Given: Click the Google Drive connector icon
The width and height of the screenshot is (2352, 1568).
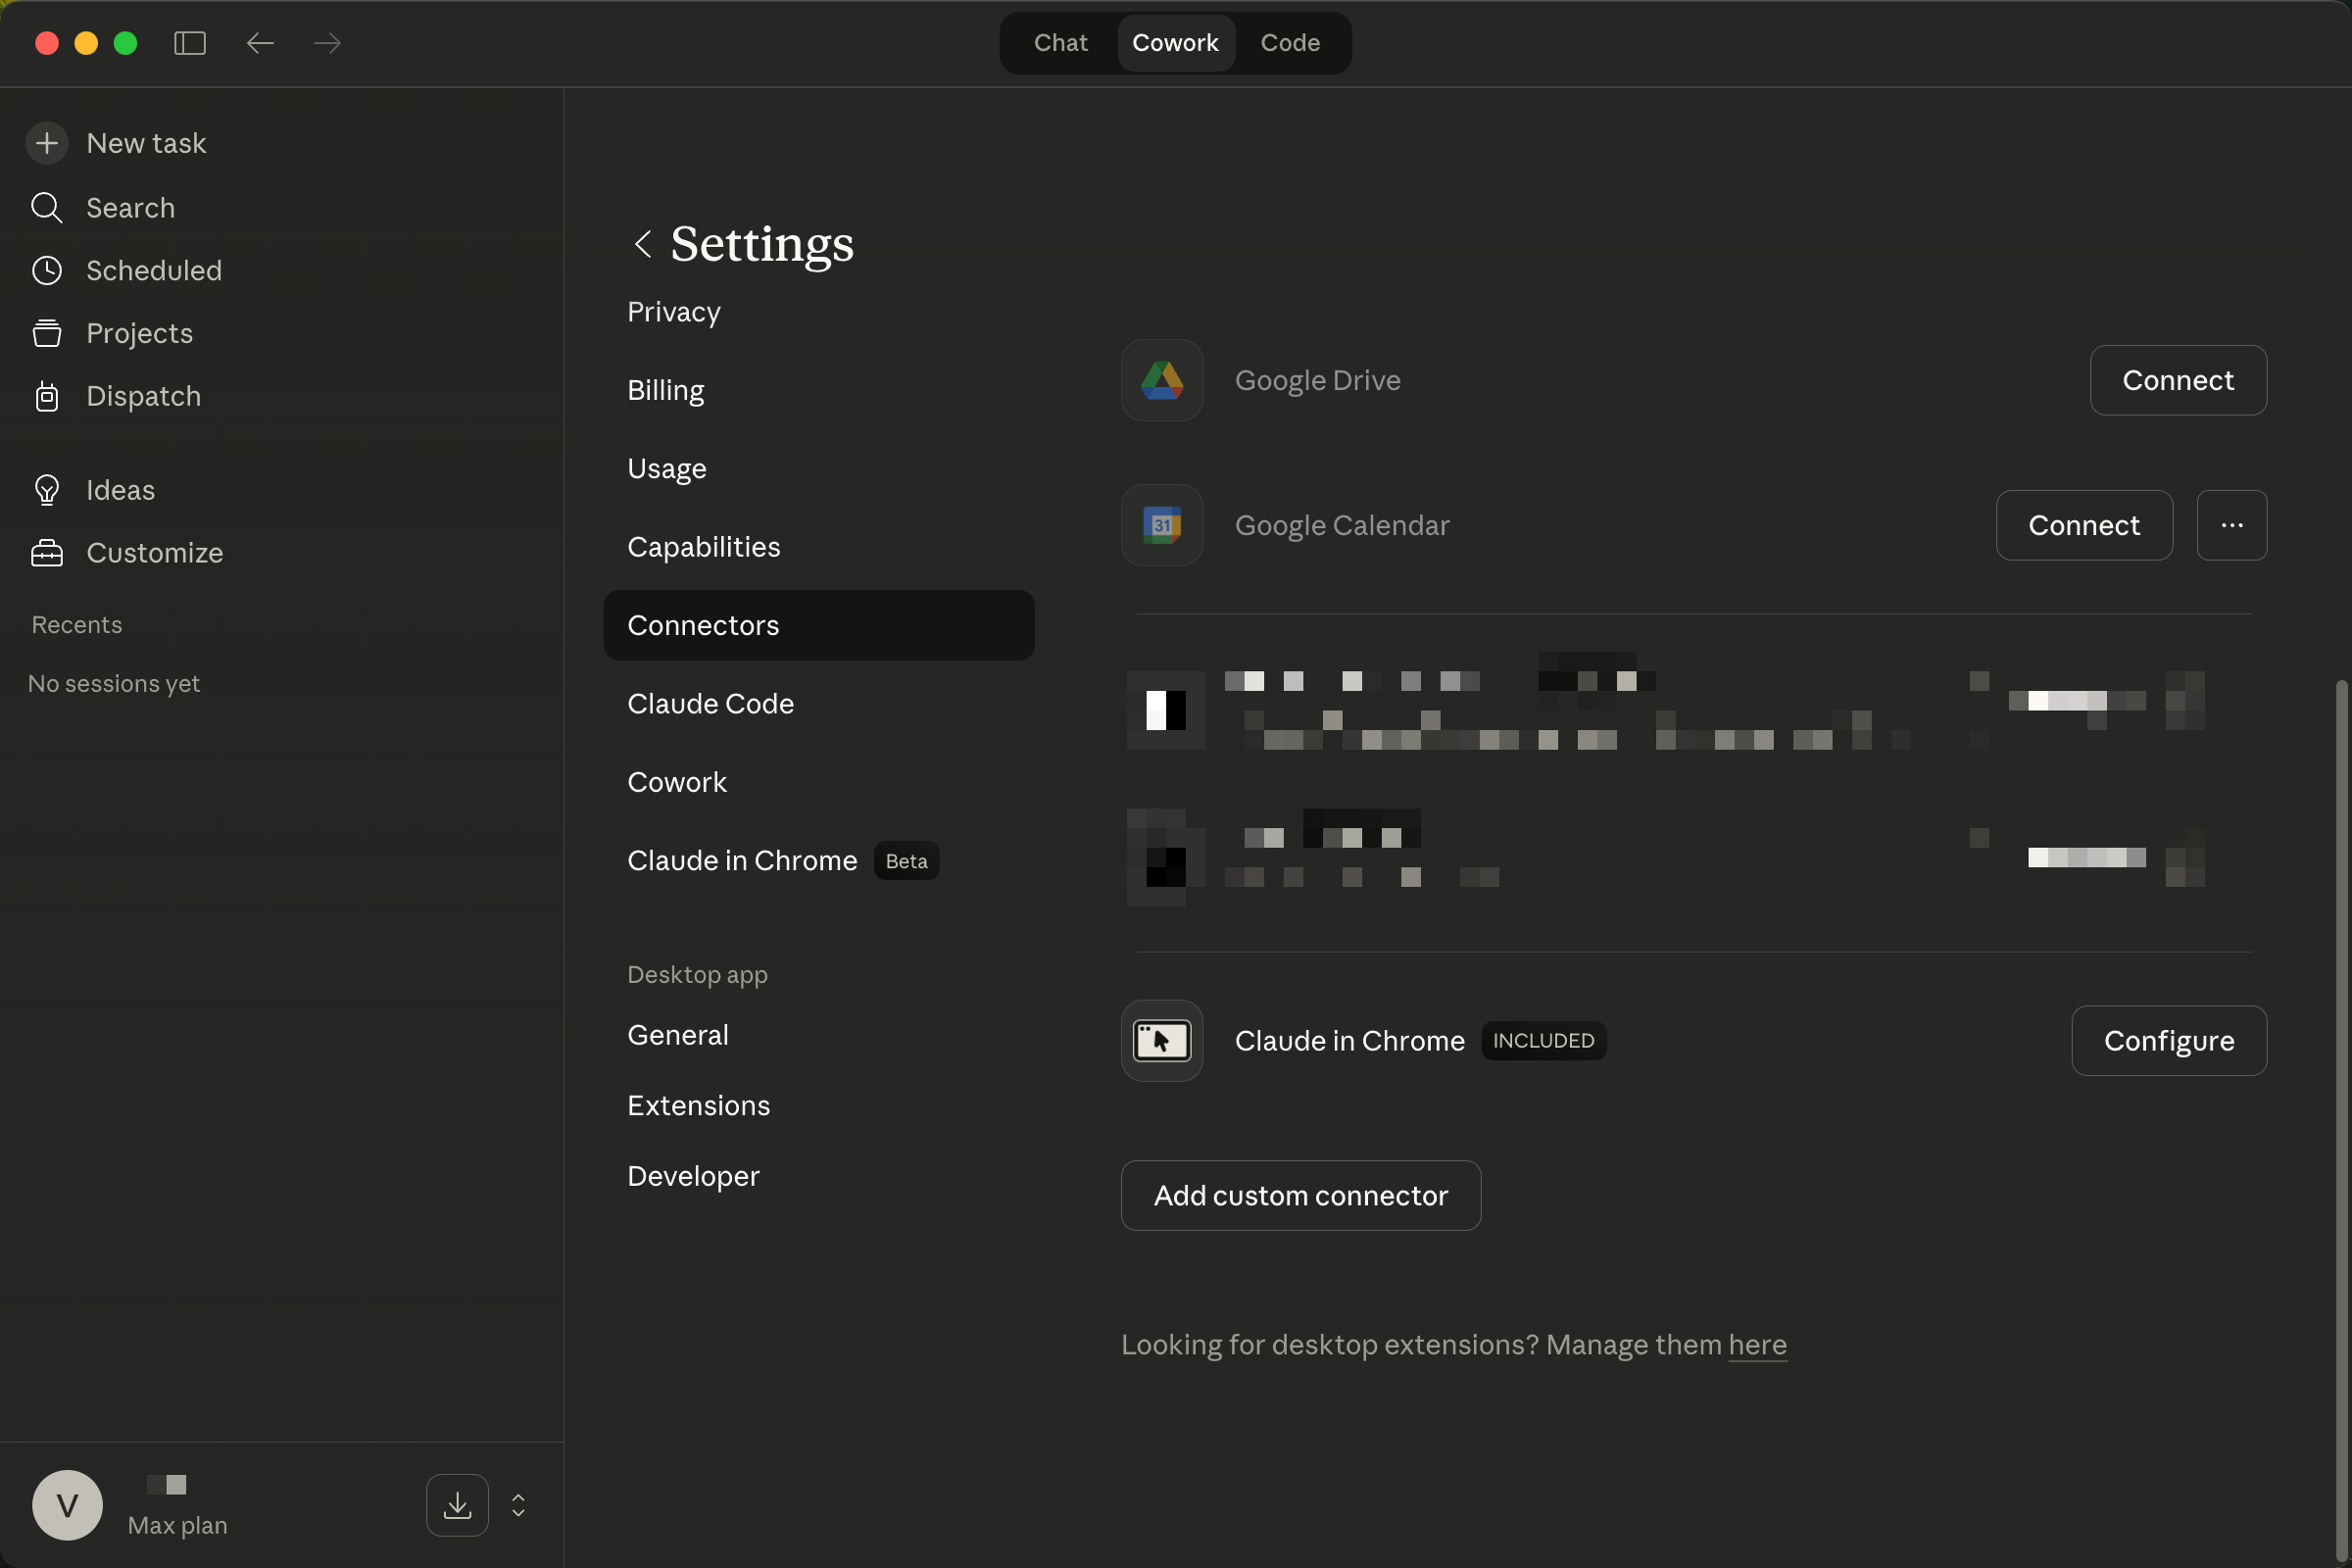Looking at the screenshot, I should pyautogui.click(x=1161, y=380).
